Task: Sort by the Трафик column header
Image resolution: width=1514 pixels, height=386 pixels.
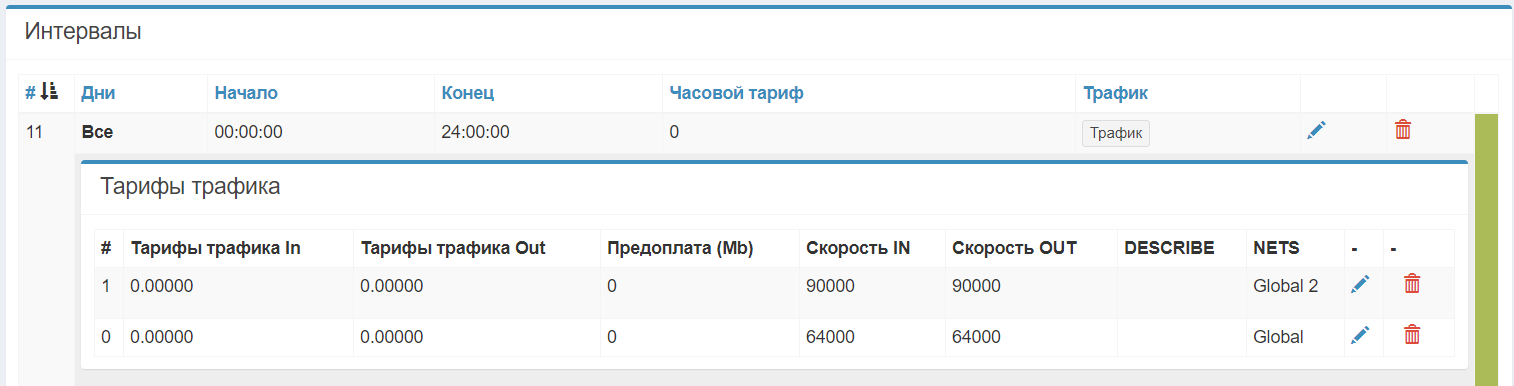Action: (1115, 93)
